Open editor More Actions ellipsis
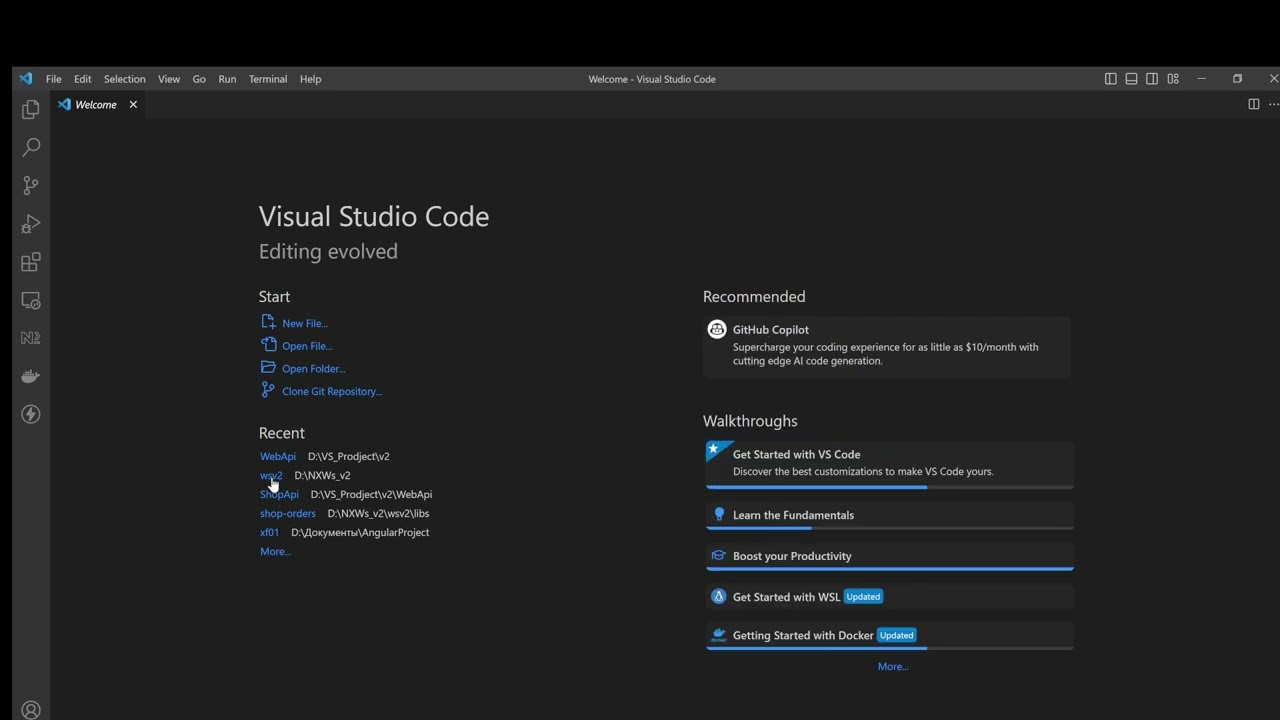Screen dimensions: 1280x720 coord(1273,104)
